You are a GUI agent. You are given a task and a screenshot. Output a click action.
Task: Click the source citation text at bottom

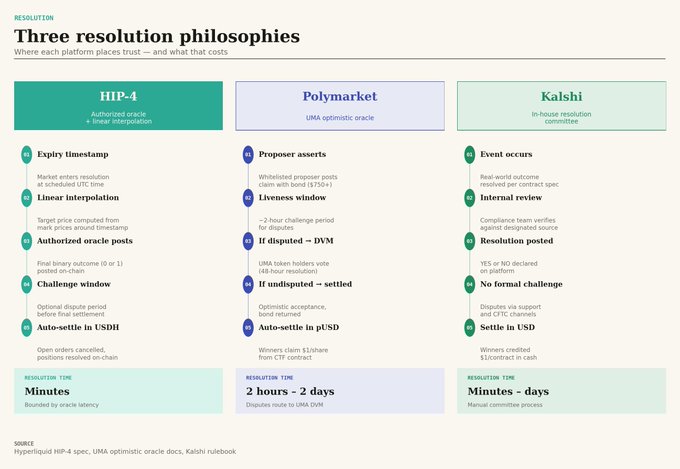125,451
